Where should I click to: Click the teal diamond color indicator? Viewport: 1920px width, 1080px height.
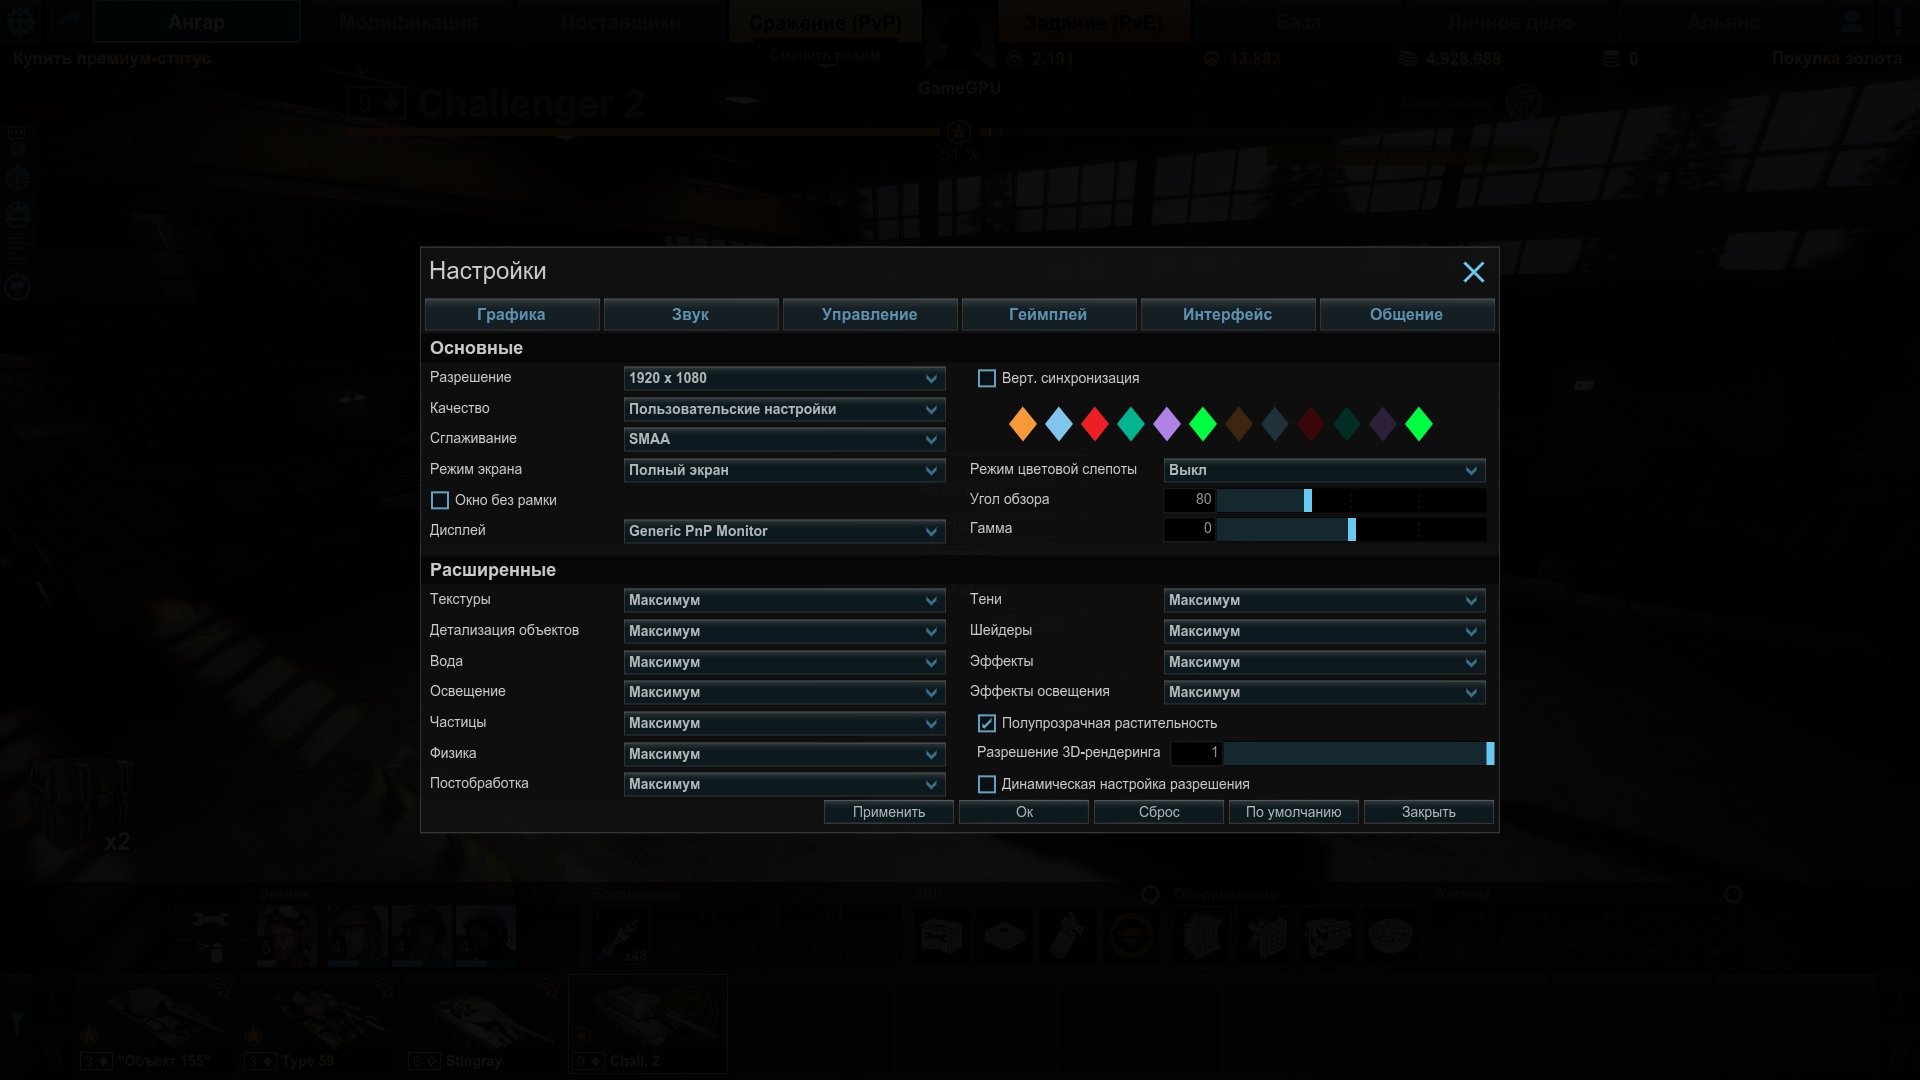(1130, 424)
